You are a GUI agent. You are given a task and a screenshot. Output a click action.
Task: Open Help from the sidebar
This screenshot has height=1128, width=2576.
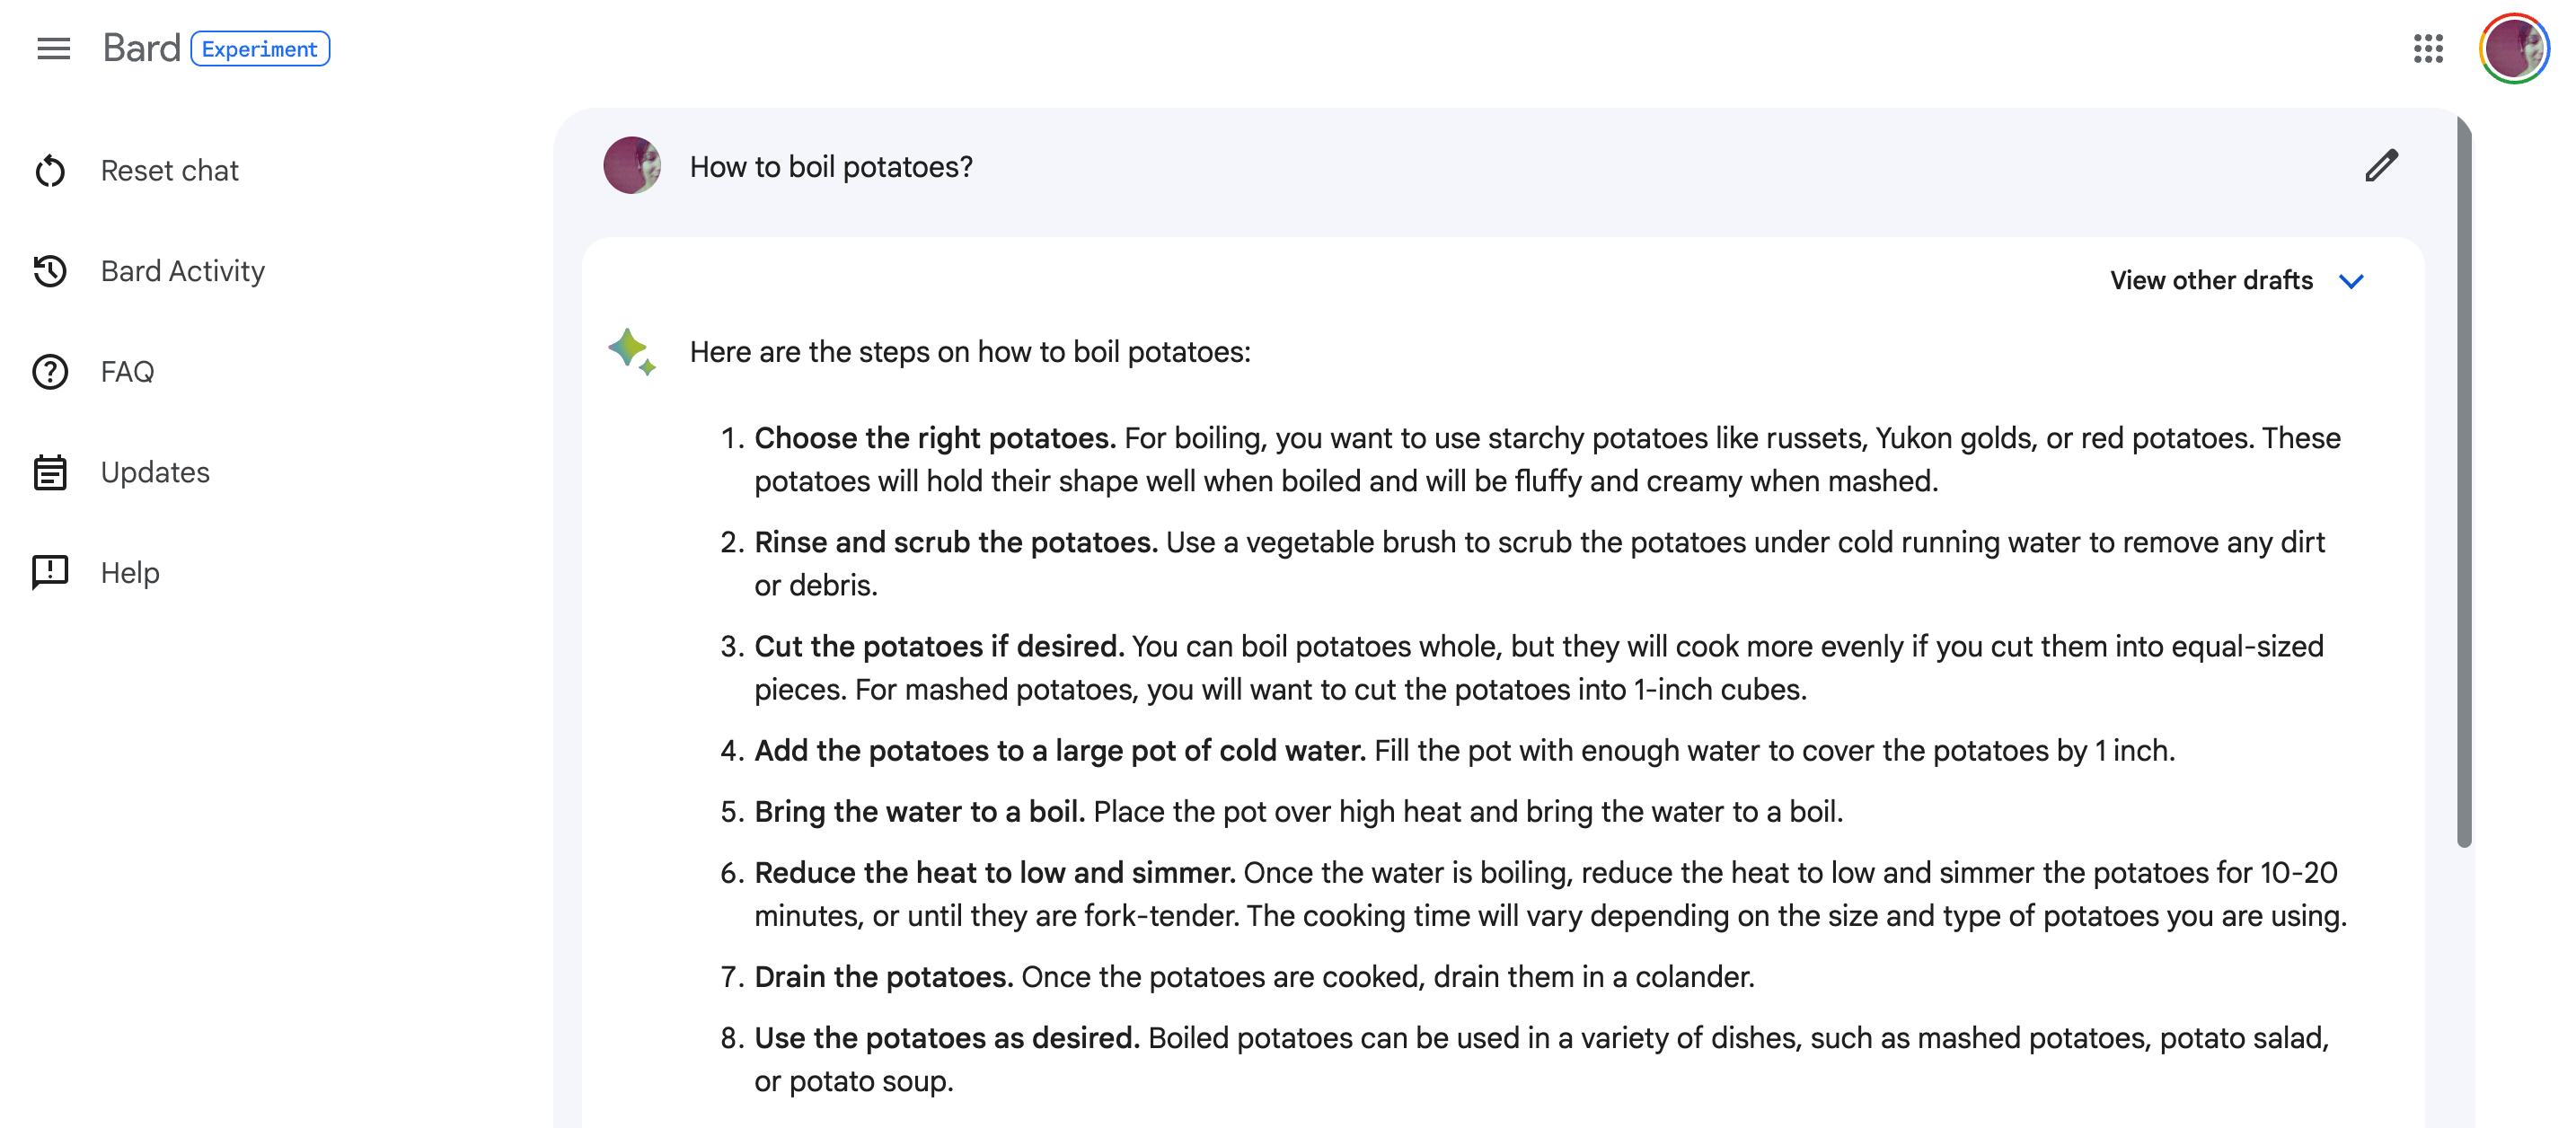pyautogui.click(x=130, y=573)
